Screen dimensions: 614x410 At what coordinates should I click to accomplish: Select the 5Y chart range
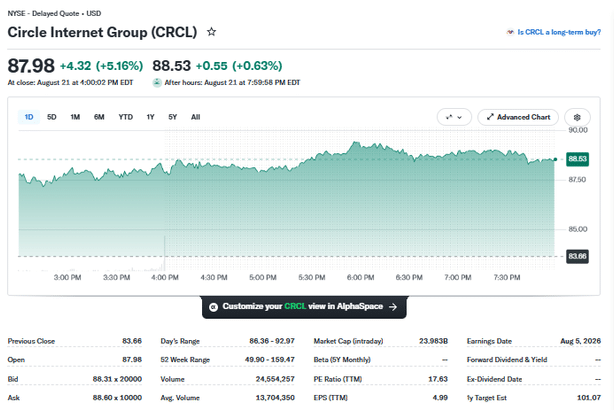[173, 117]
